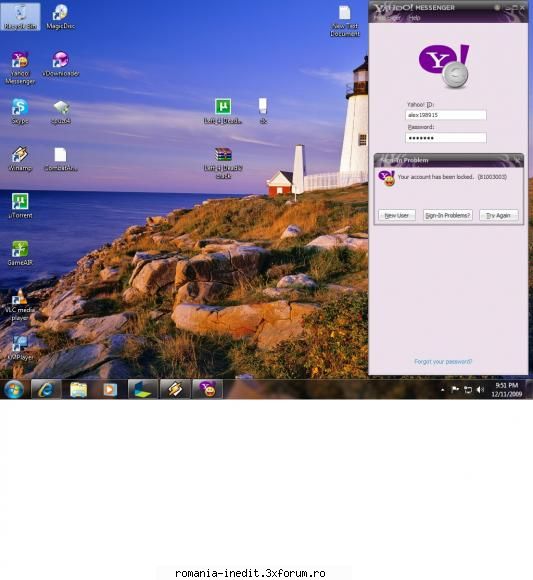Click the blue-green taskbar application icon
Viewport: 533px width, 580px height.
(142, 389)
